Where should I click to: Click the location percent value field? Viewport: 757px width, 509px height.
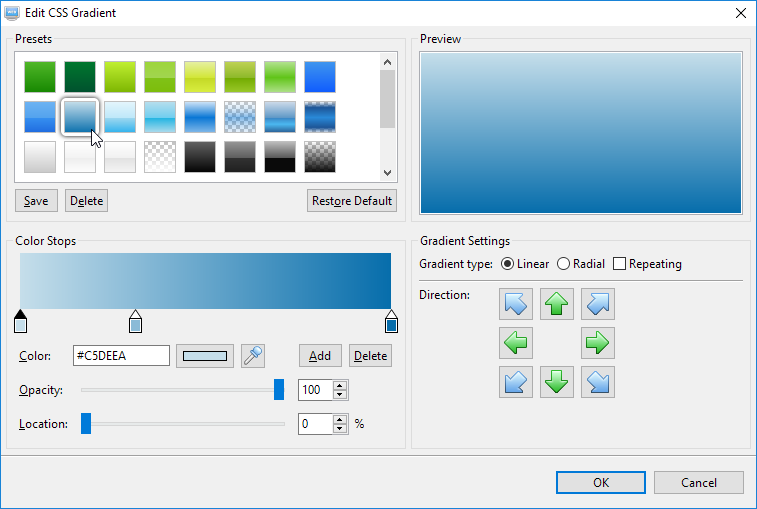(316, 424)
